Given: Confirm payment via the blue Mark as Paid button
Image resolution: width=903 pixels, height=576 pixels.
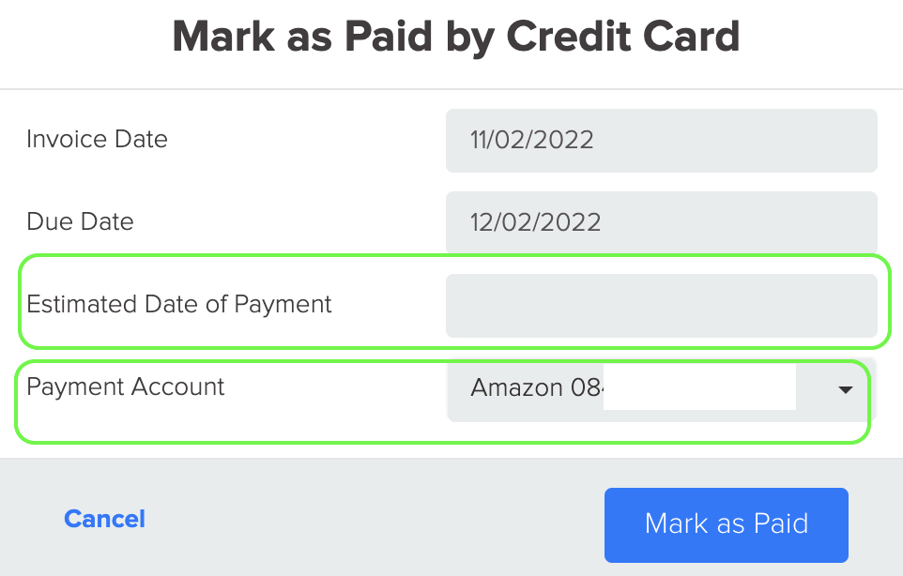Looking at the screenshot, I should point(725,524).
